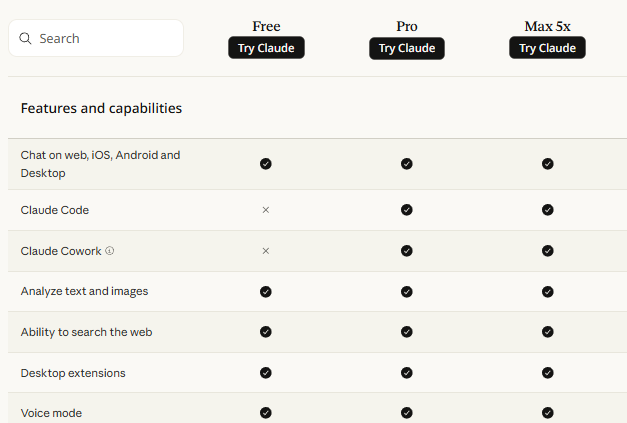This screenshot has width=627, height=423.
Task: Click the Claude Cowork info icon
Action: 110,251
